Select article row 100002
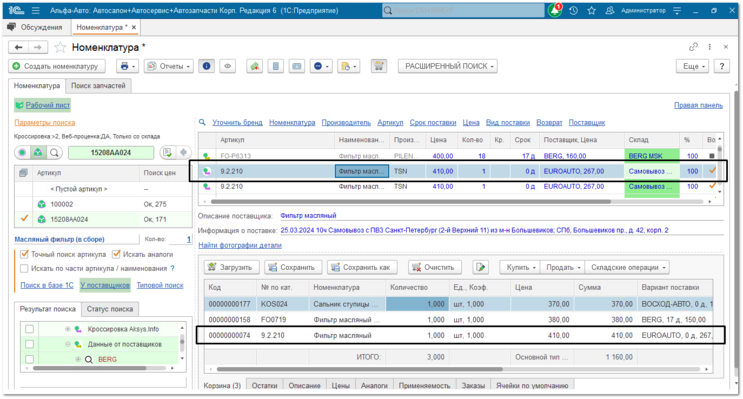The width and height of the screenshot is (743, 399). [103, 204]
